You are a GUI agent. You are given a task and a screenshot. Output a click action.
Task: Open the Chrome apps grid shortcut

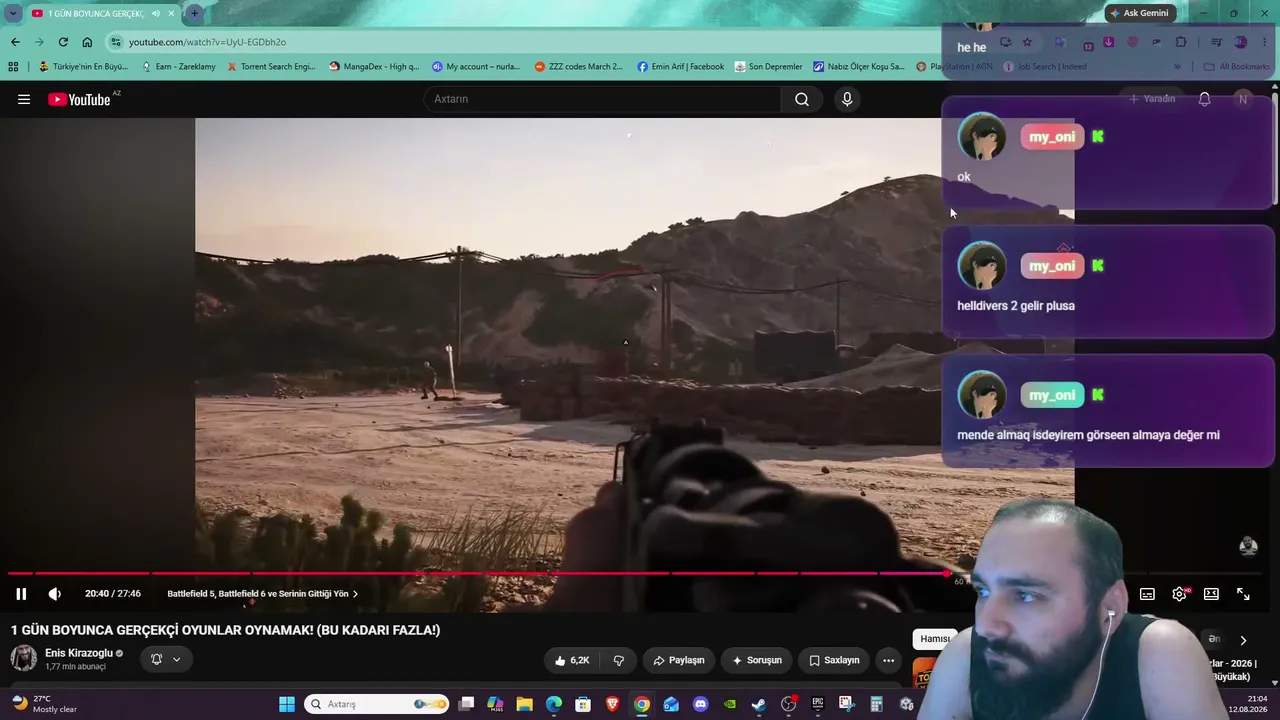click(x=13, y=67)
